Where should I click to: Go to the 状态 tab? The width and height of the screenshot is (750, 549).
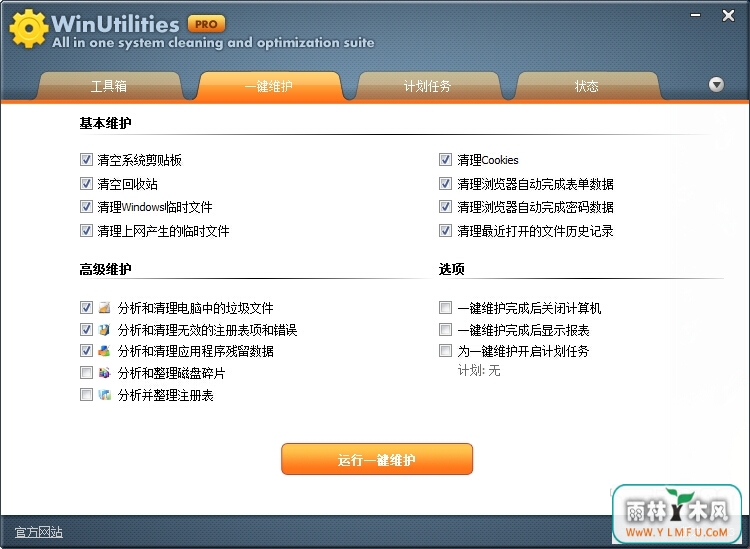587,86
